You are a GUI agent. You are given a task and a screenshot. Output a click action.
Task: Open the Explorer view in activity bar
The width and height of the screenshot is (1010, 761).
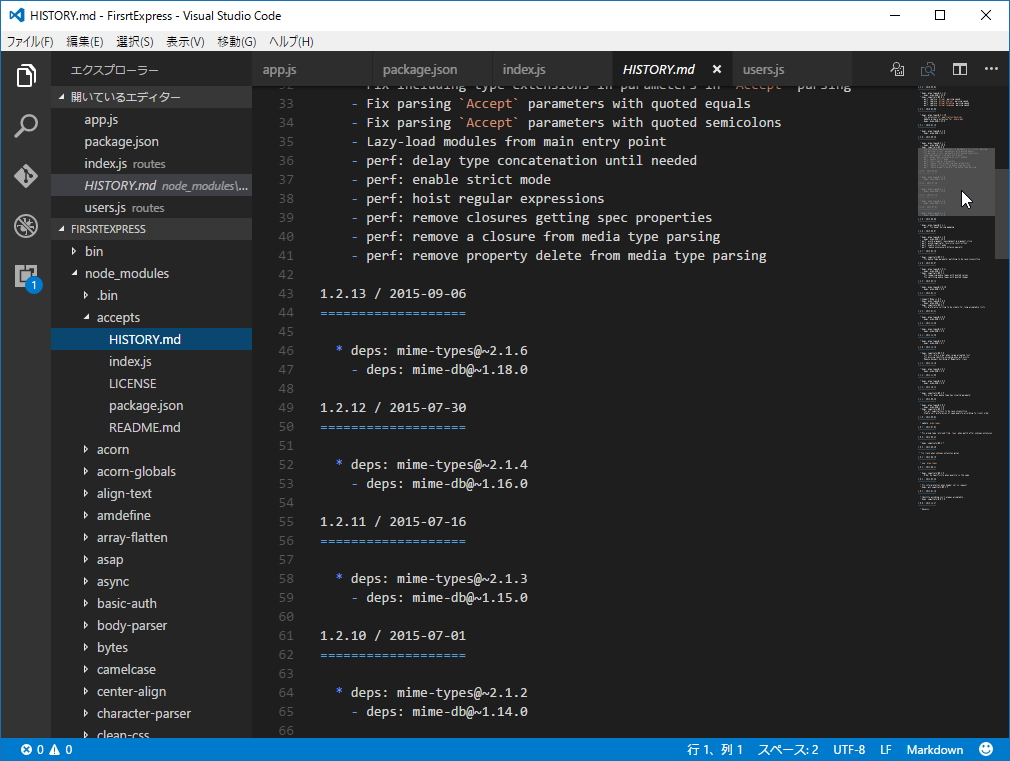pyautogui.click(x=26, y=75)
